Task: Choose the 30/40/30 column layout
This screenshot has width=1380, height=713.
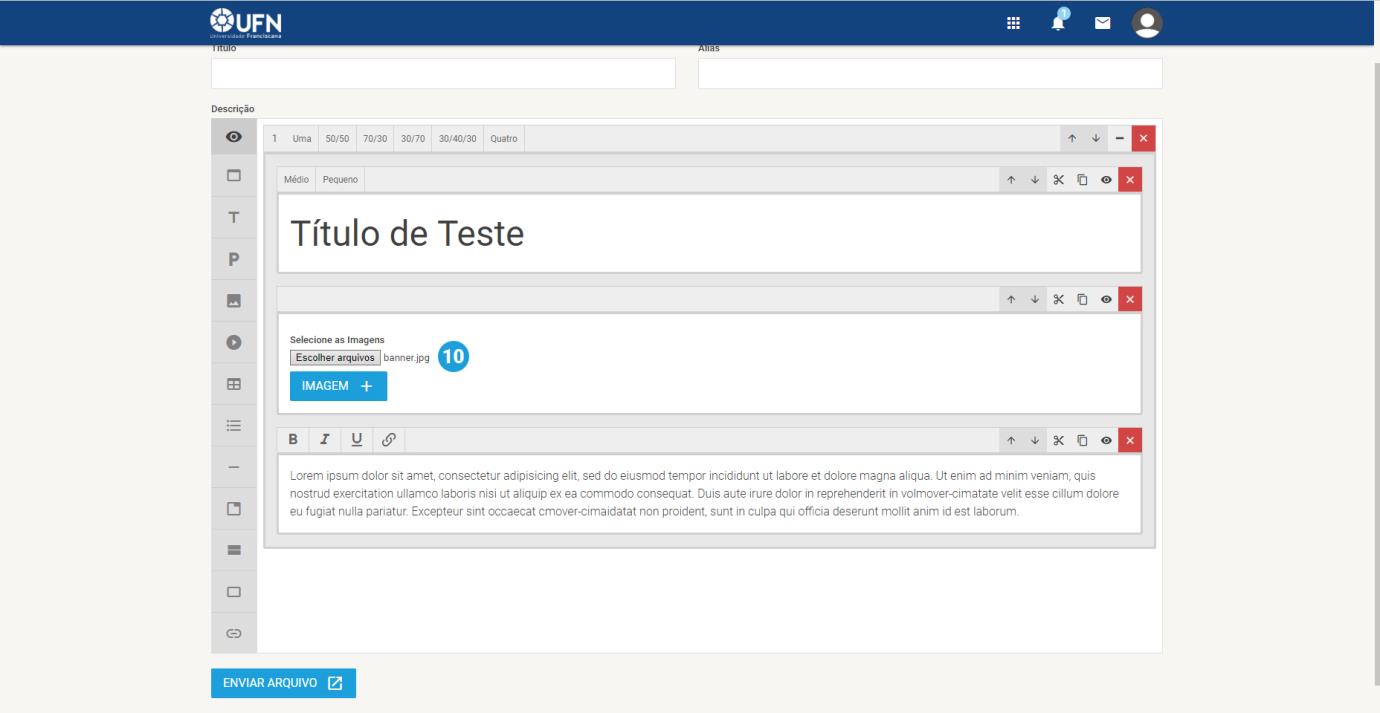Action: pyautogui.click(x=458, y=138)
